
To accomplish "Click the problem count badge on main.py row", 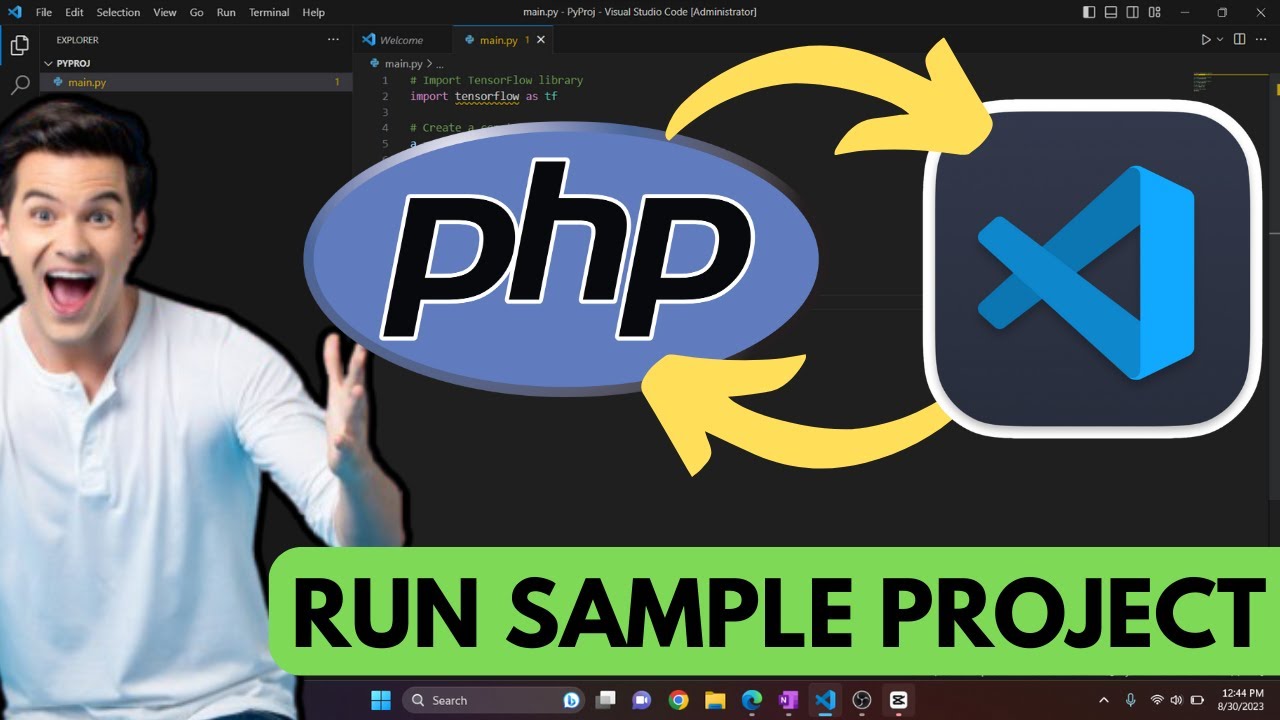I will click(337, 82).
